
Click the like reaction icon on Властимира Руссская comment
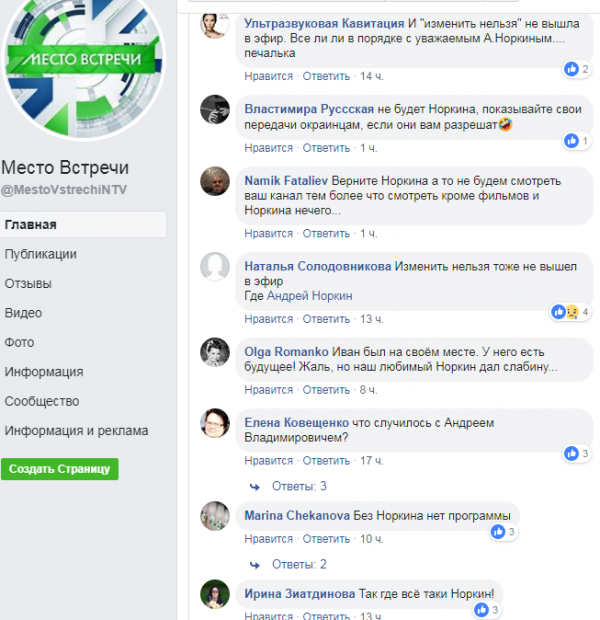click(x=571, y=140)
